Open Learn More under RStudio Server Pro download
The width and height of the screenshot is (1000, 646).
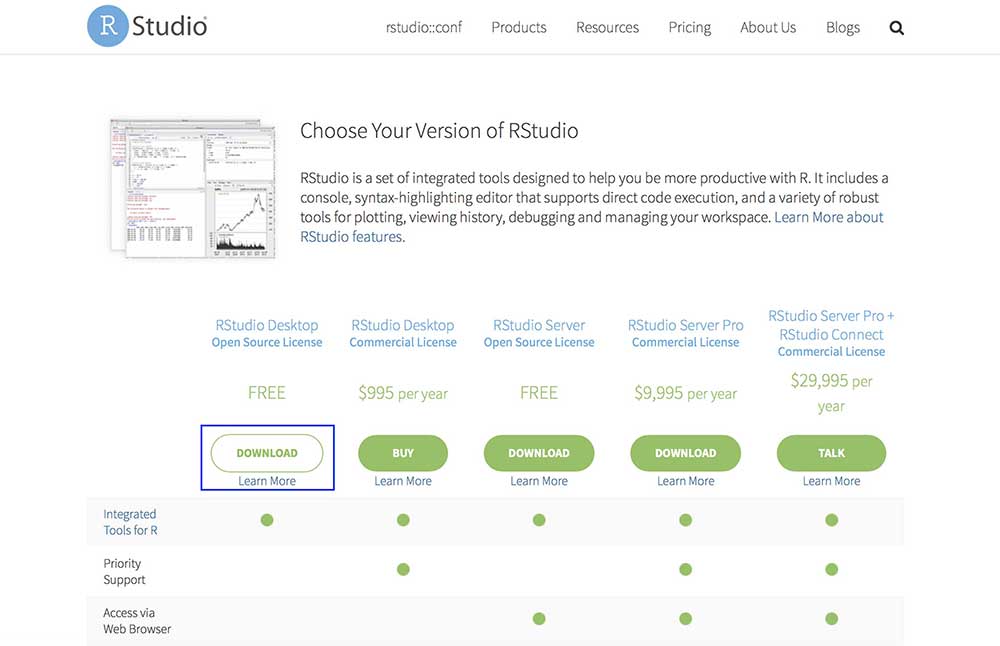(x=686, y=481)
